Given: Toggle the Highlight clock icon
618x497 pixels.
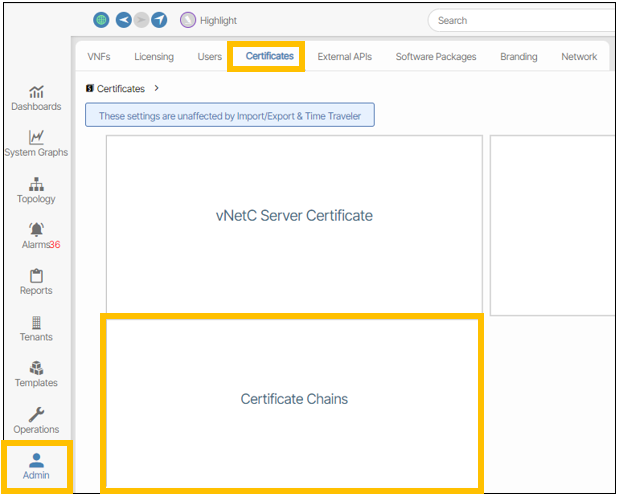Looking at the screenshot, I should pyautogui.click(x=188, y=20).
